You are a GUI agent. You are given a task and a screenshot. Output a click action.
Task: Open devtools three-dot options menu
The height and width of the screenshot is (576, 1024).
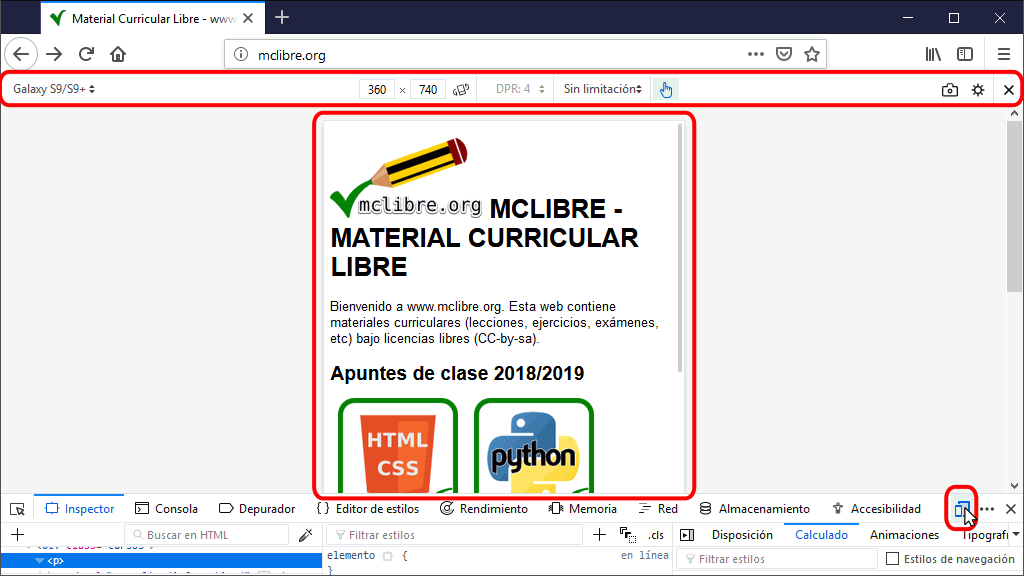(987, 509)
